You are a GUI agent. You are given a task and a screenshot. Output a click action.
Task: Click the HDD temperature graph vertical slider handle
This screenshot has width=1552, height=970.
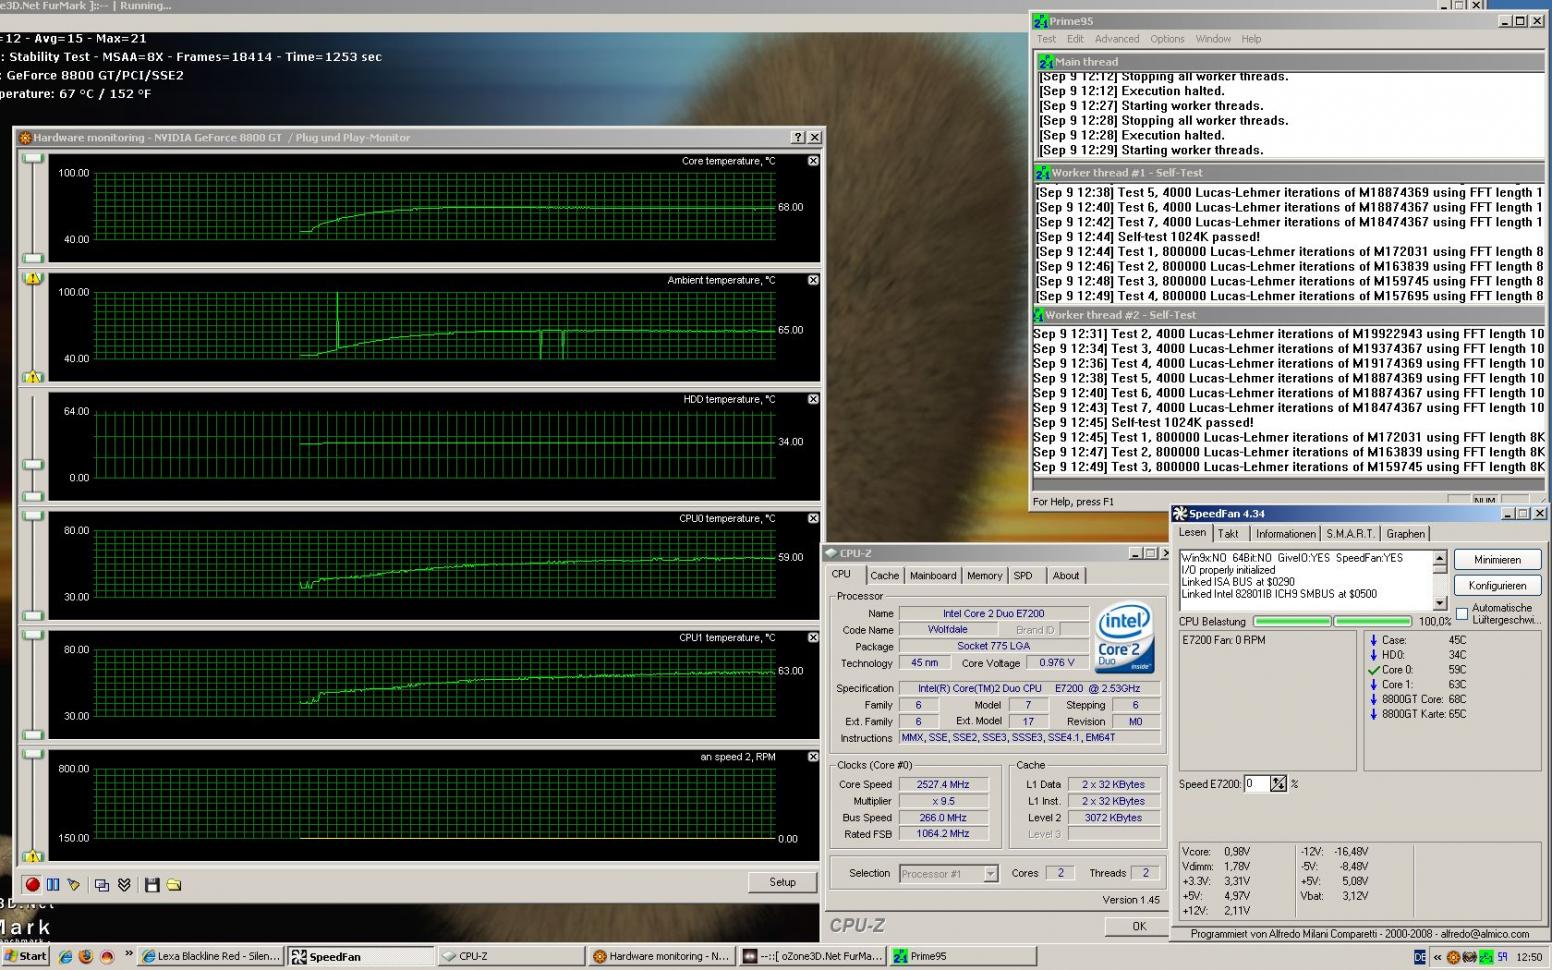pos(33,465)
